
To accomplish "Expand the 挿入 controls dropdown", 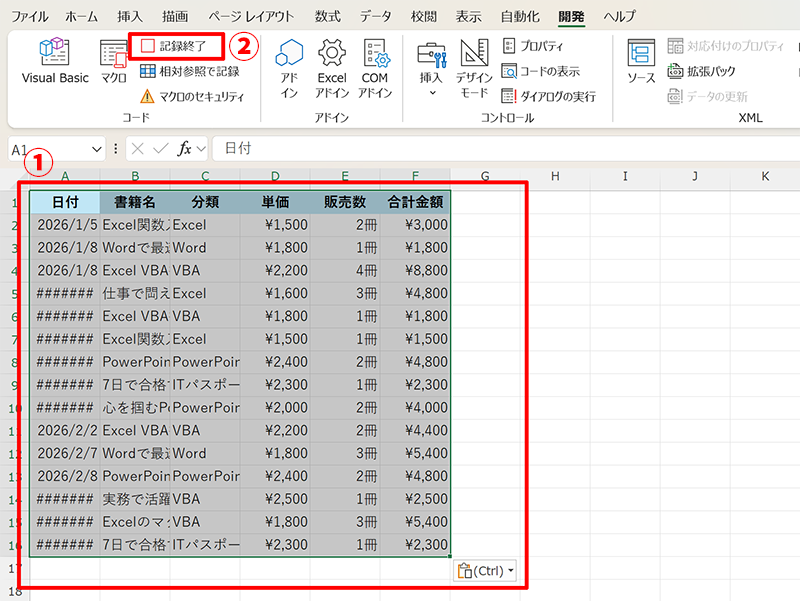I will click(x=432, y=93).
